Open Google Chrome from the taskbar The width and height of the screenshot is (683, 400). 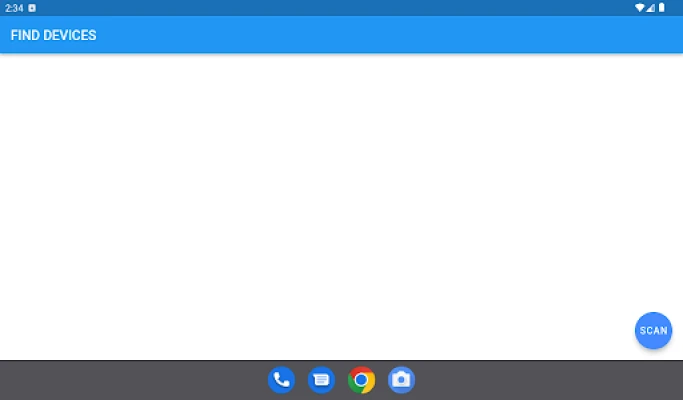[361, 380]
